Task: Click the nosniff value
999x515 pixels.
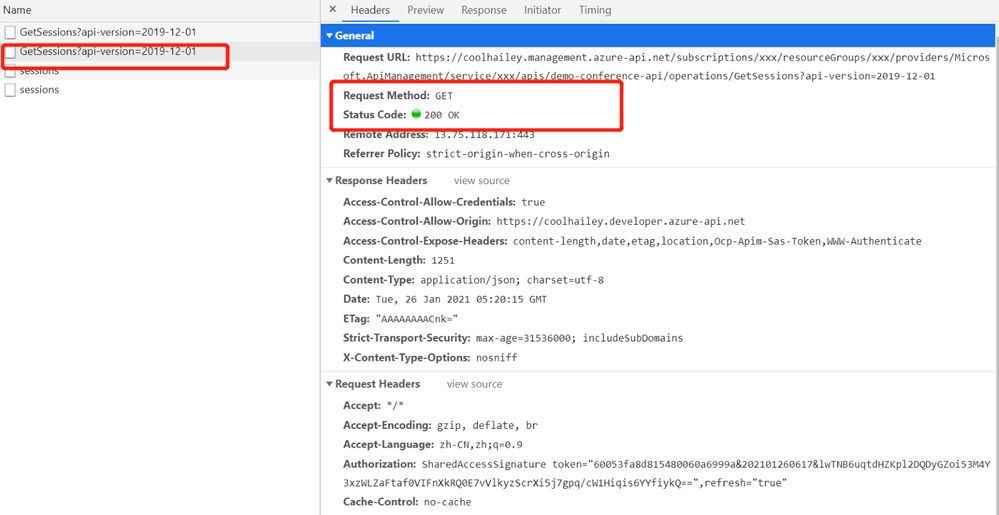Action: [x=496, y=358]
